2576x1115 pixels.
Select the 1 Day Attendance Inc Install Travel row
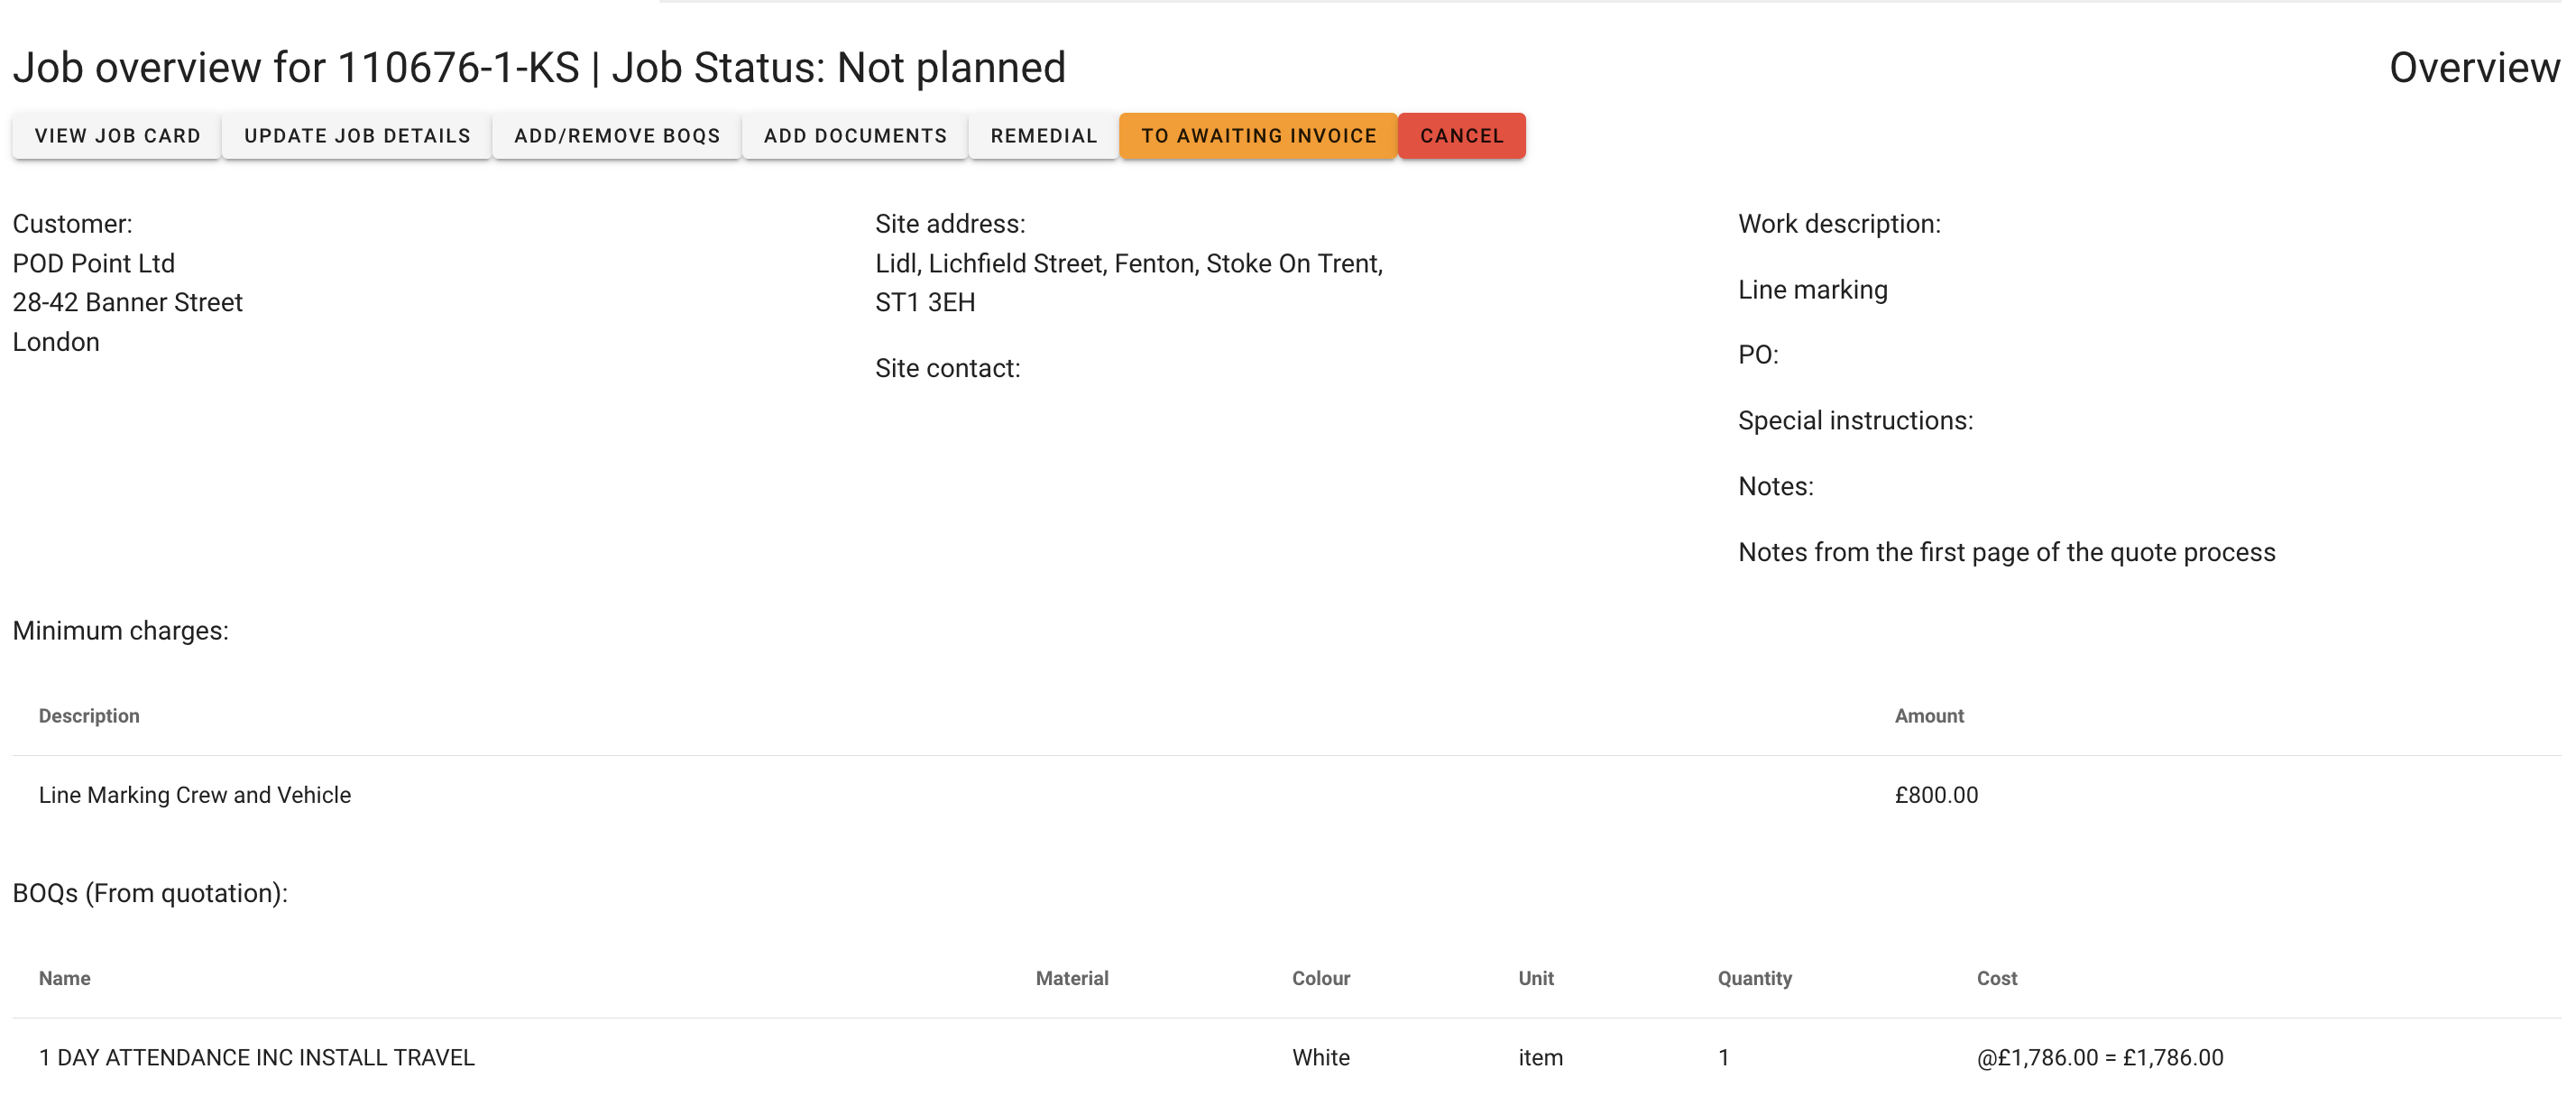point(257,1057)
